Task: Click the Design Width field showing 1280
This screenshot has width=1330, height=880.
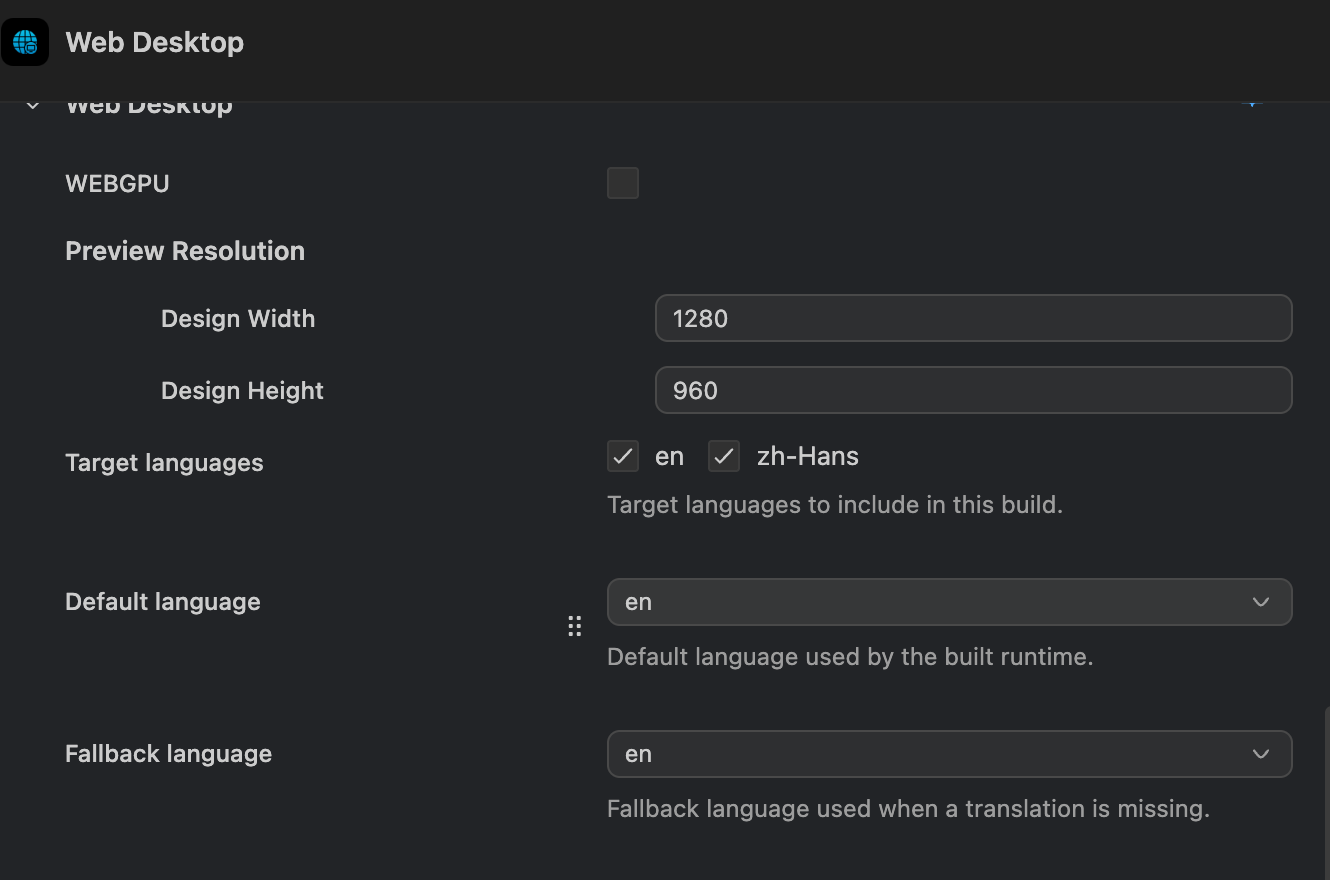Action: click(973, 318)
